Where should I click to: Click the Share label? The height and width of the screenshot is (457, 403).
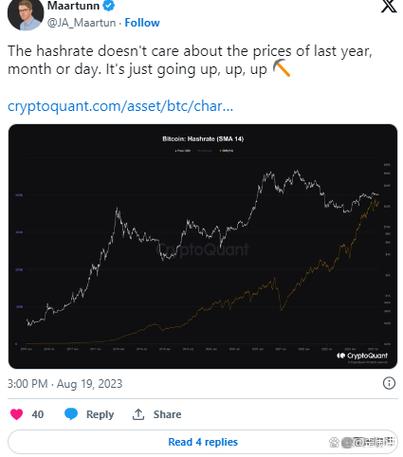(x=167, y=414)
